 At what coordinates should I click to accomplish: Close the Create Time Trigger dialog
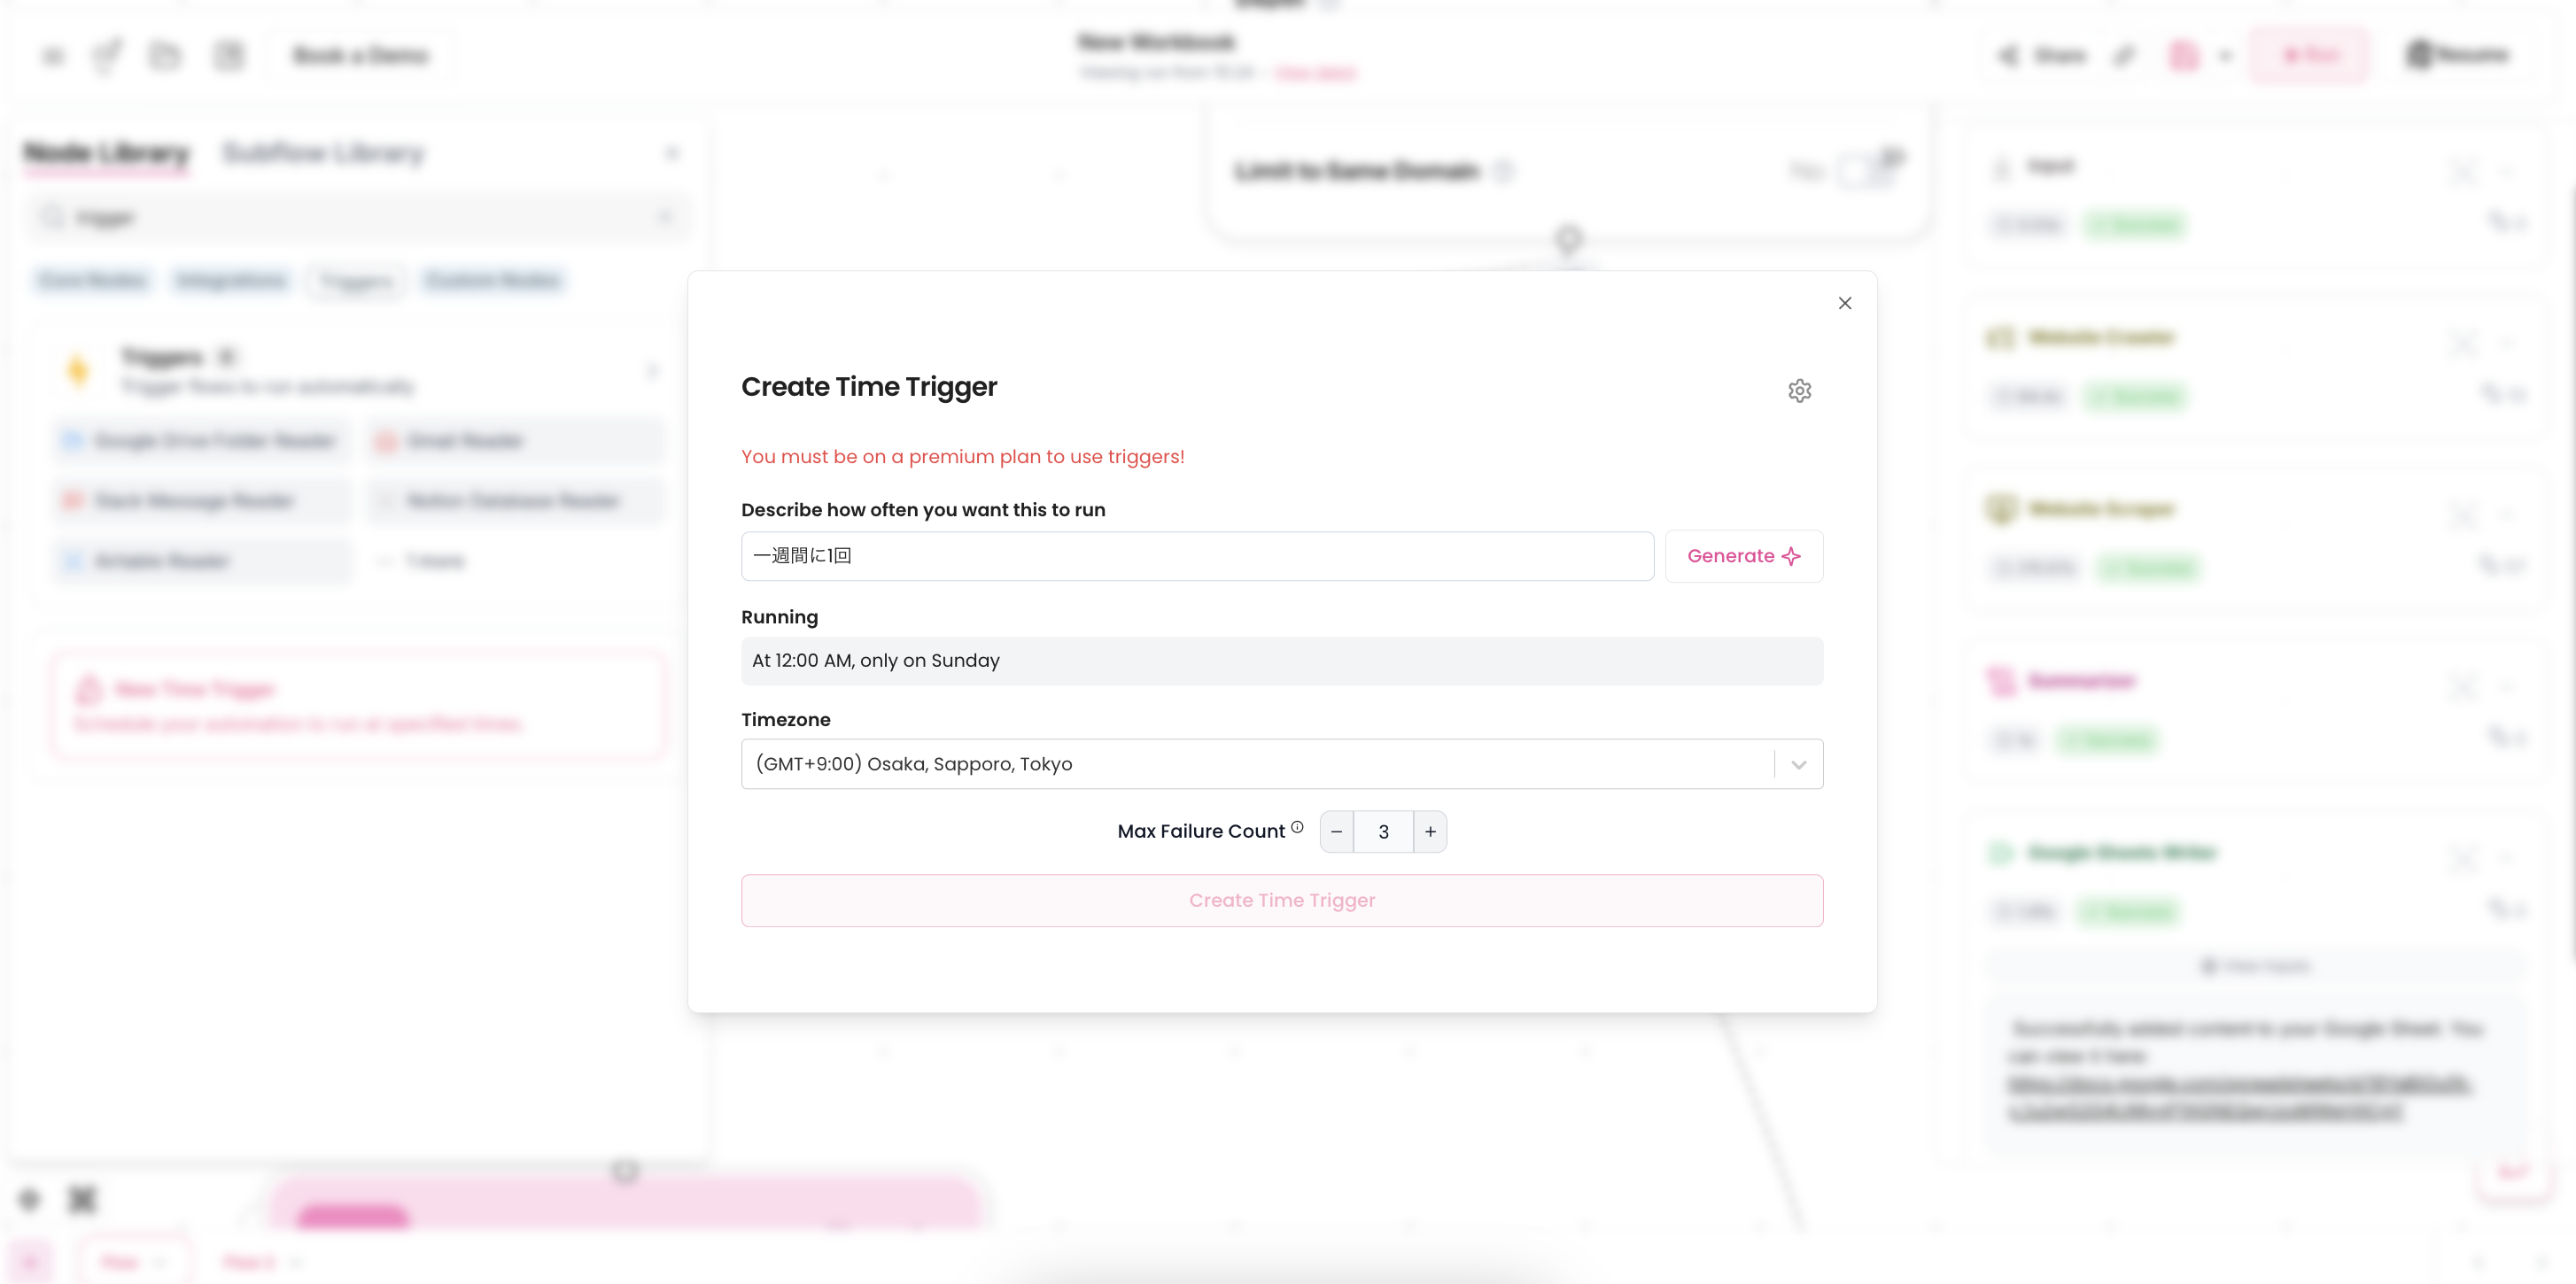1844,303
